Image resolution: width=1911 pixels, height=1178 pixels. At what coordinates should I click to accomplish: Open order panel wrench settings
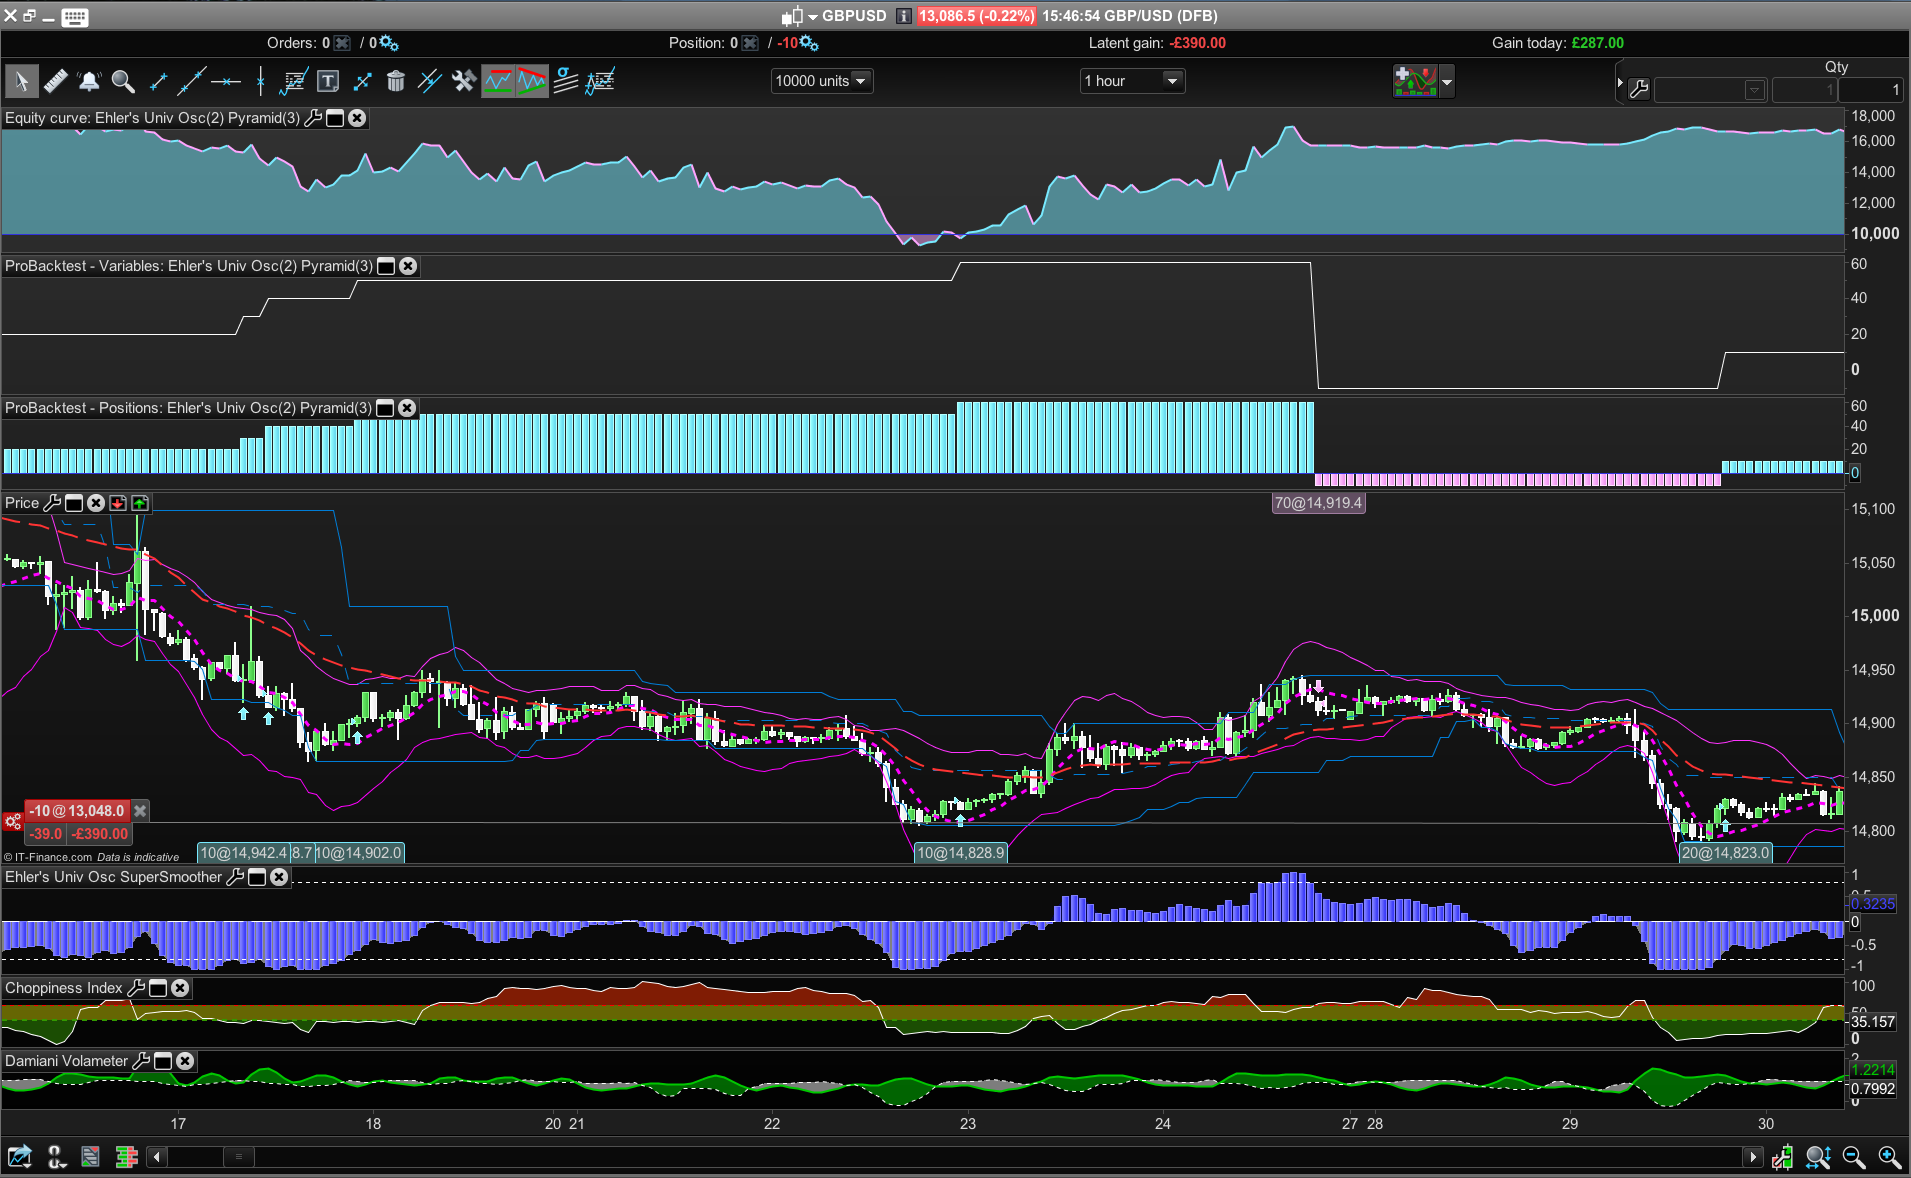[1639, 90]
